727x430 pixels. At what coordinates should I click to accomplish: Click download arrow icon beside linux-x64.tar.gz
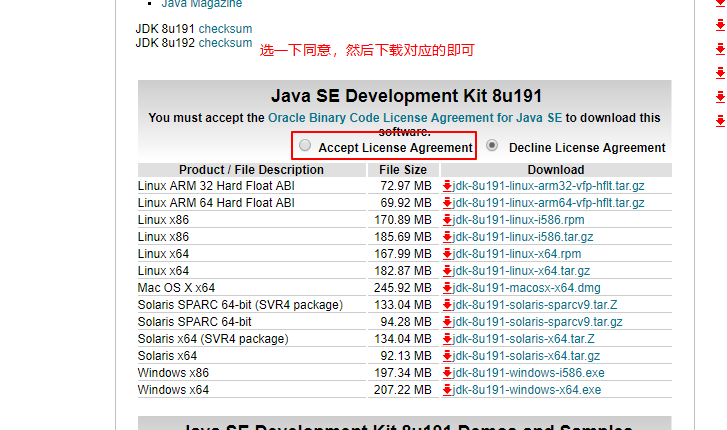tap(447, 271)
